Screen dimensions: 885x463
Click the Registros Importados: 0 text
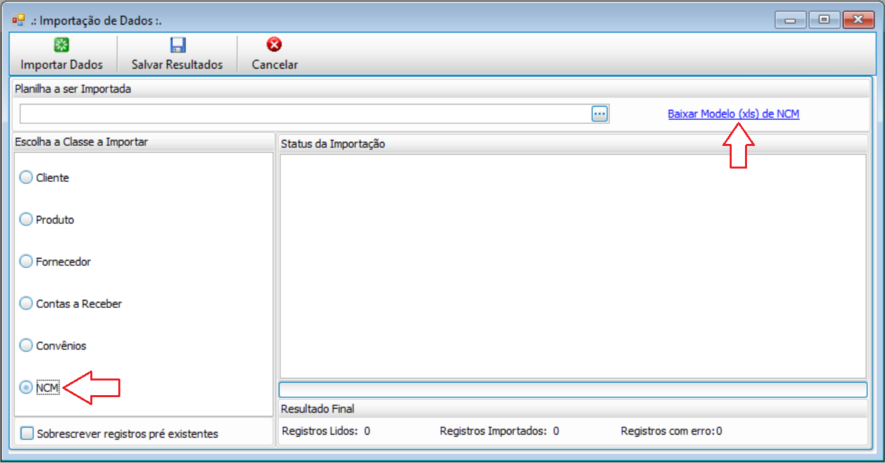click(x=499, y=431)
